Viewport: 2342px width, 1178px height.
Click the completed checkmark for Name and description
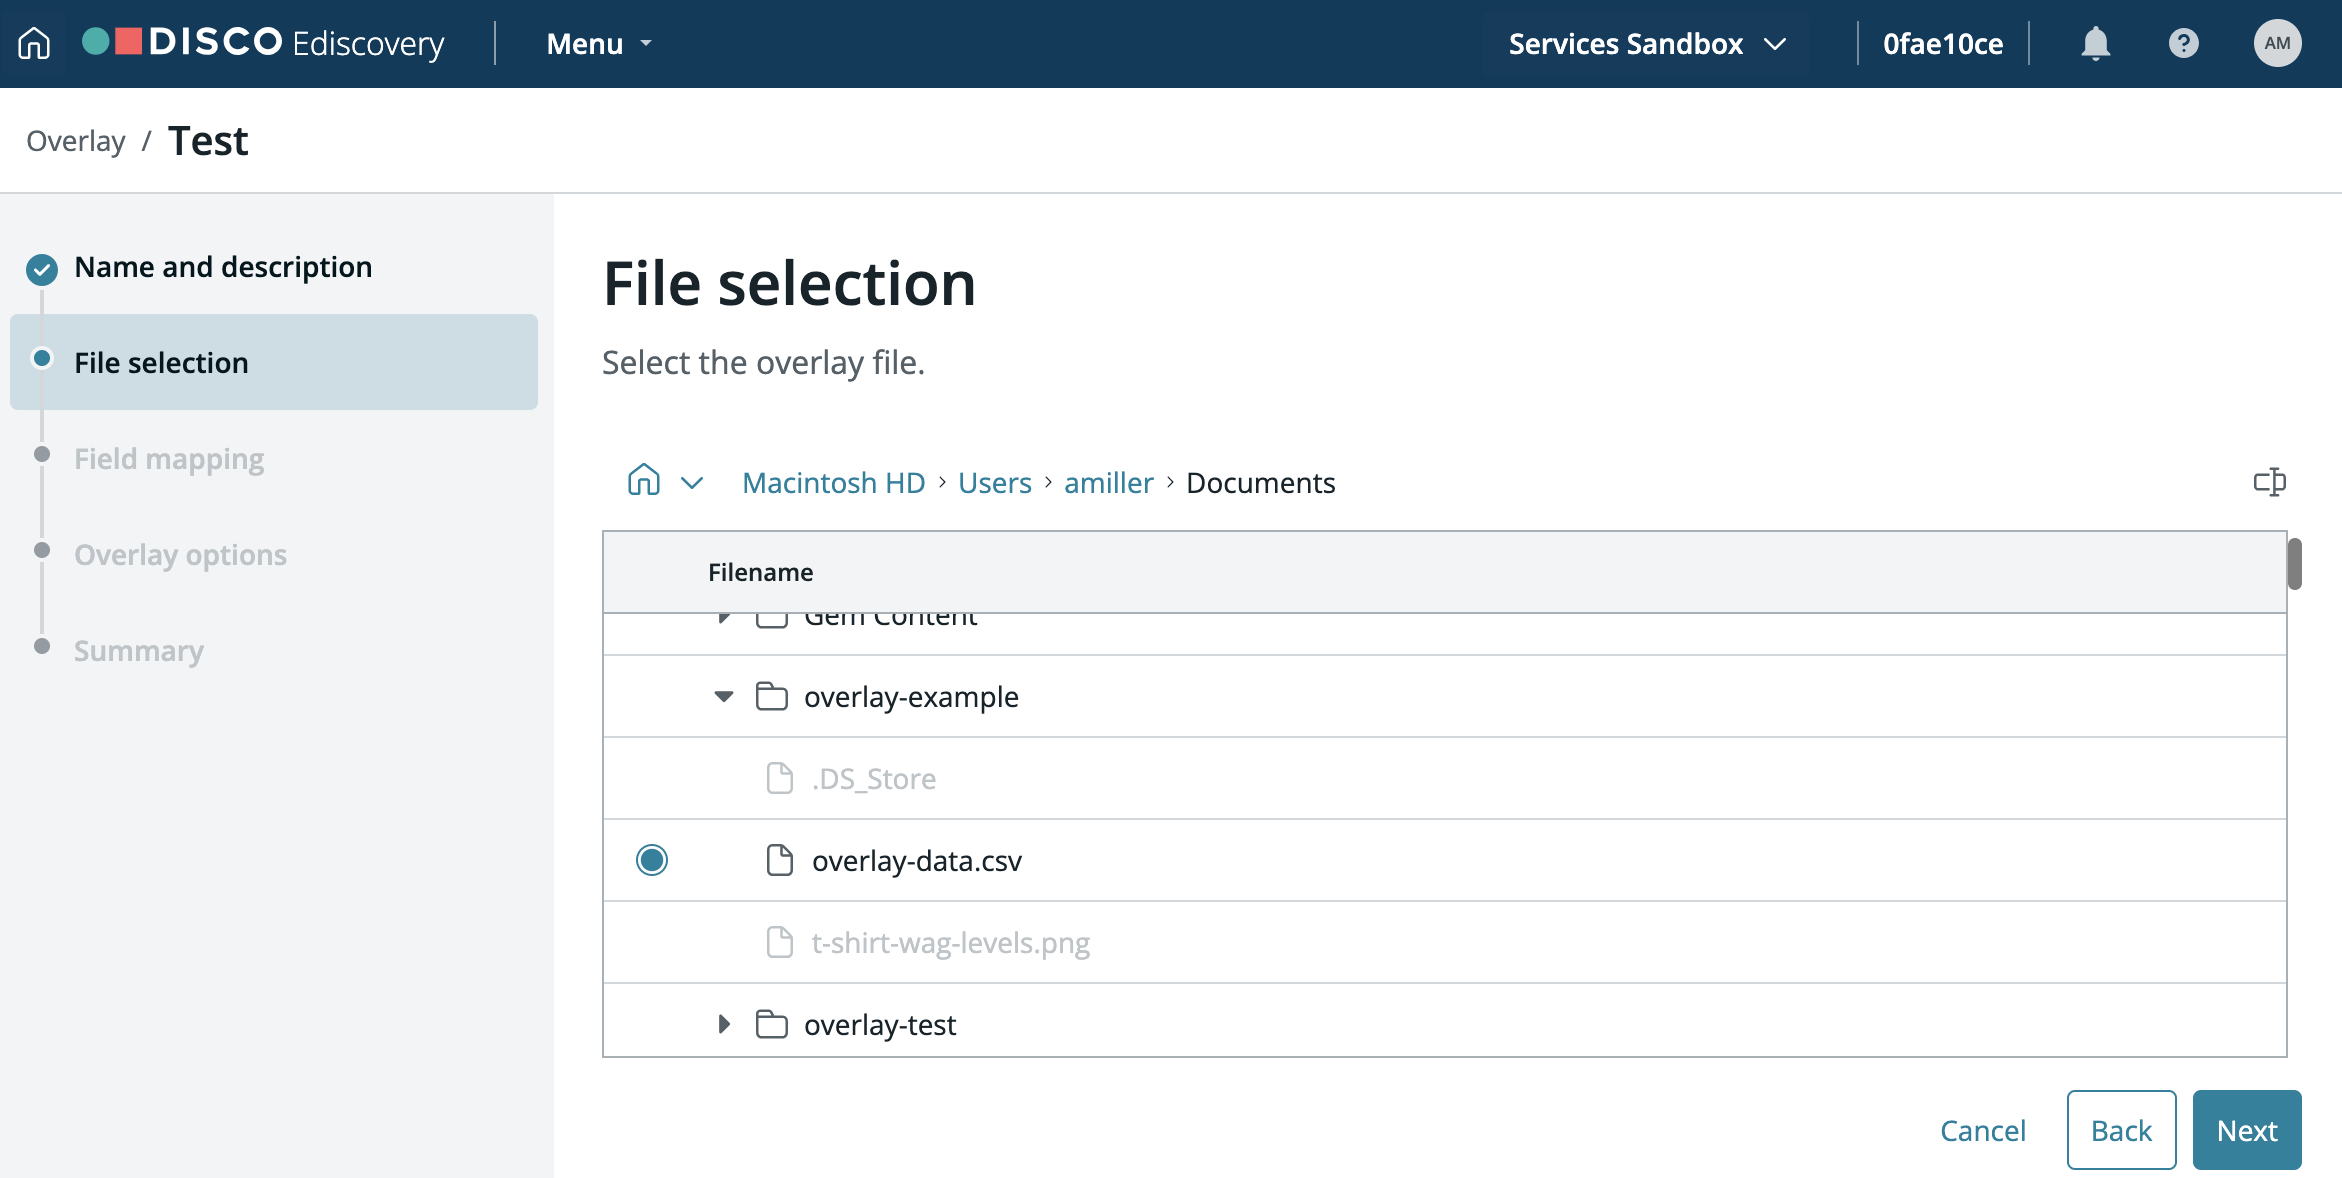pyautogui.click(x=42, y=269)
